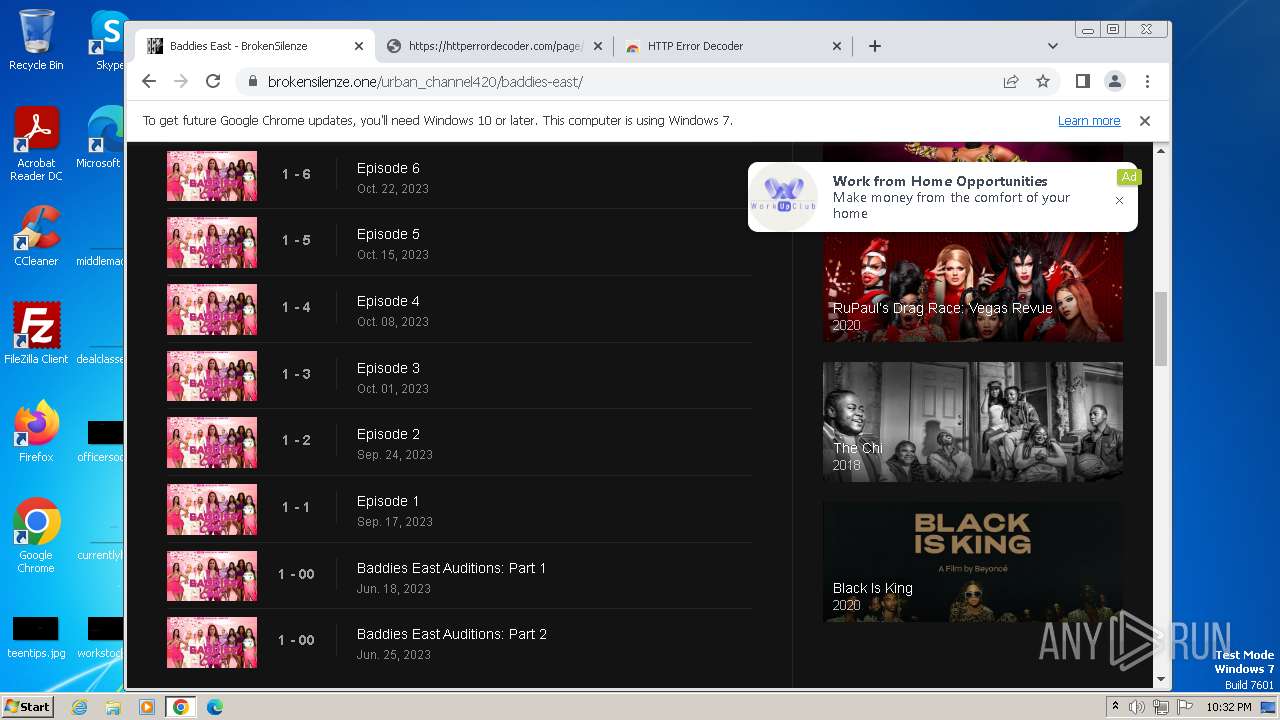
Task: Click the taskbar clock showing 10:32 PM
Action: pos(1229,707)
